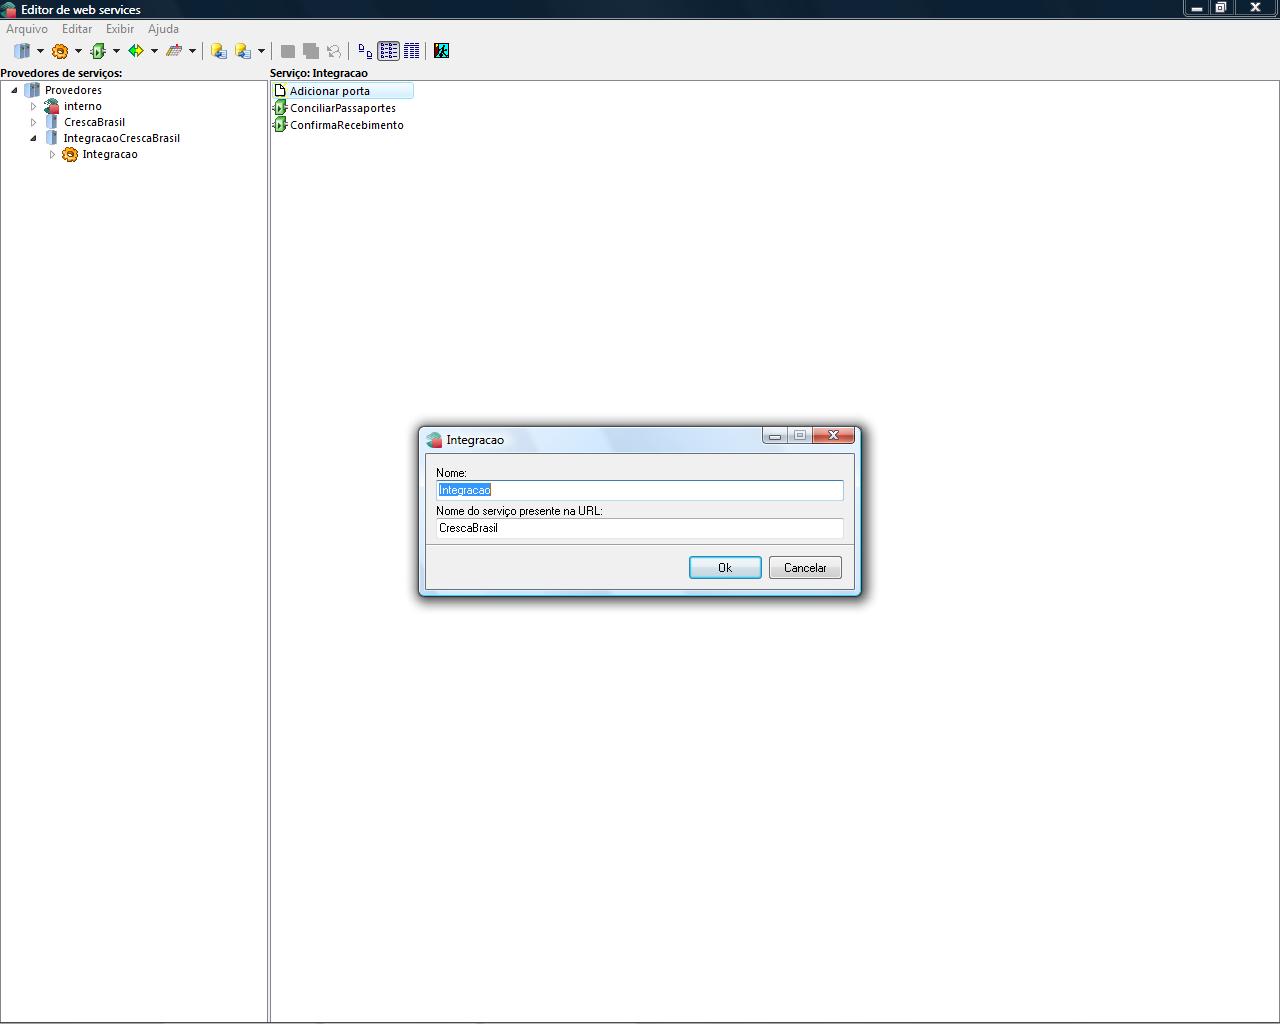Screen dimensions: 1280x1024
Task: Click the first database transfer toolbar icon
Action: point(219,51)
